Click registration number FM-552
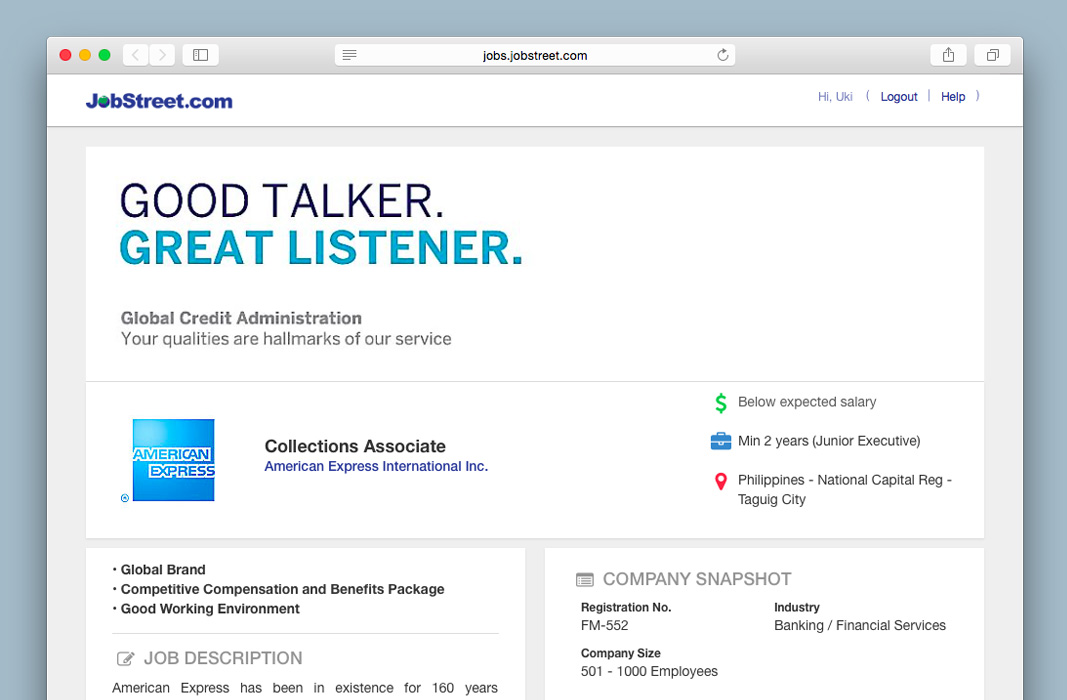 (x=604, y=625)
